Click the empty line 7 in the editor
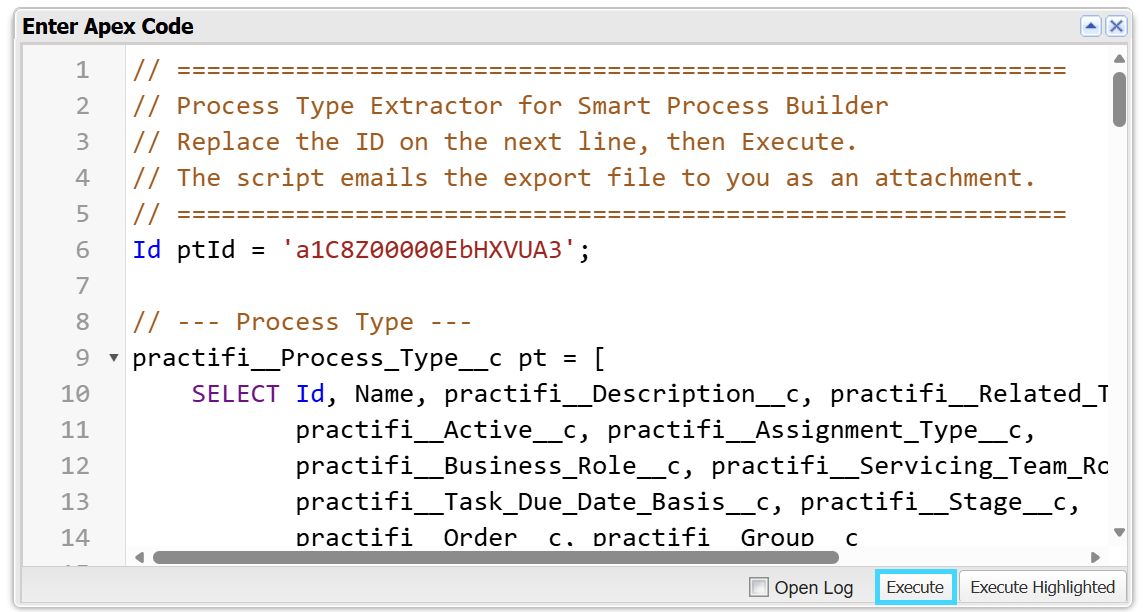 [x=616, y=286]
